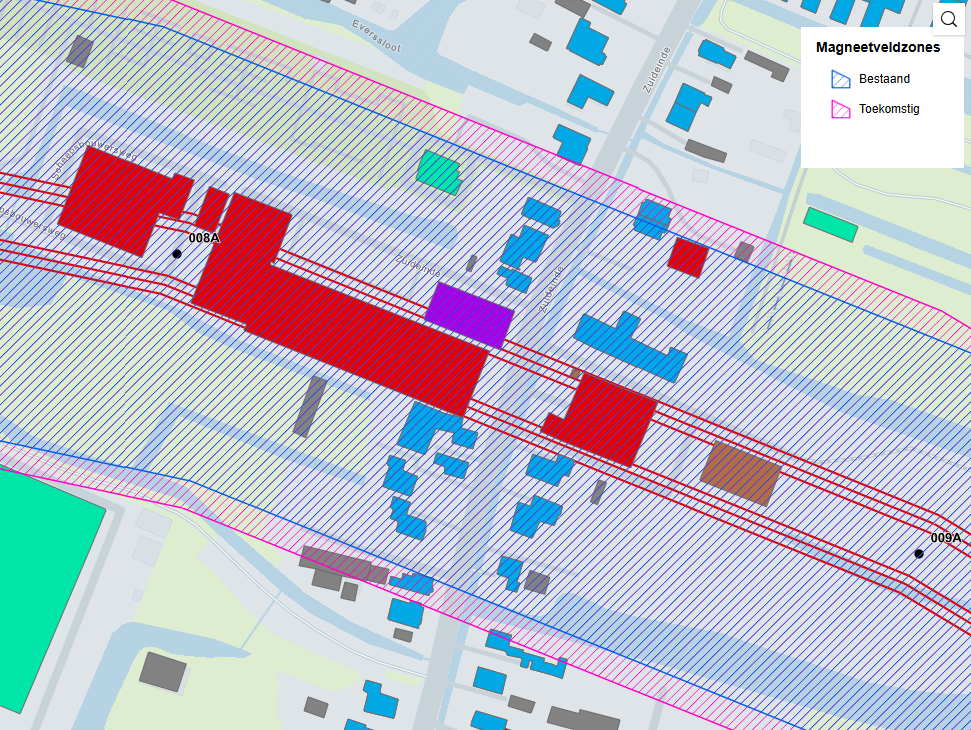Click the tall narrow grey building
Image resolution: width=971 pixels, height=730 pixels.
310,406
